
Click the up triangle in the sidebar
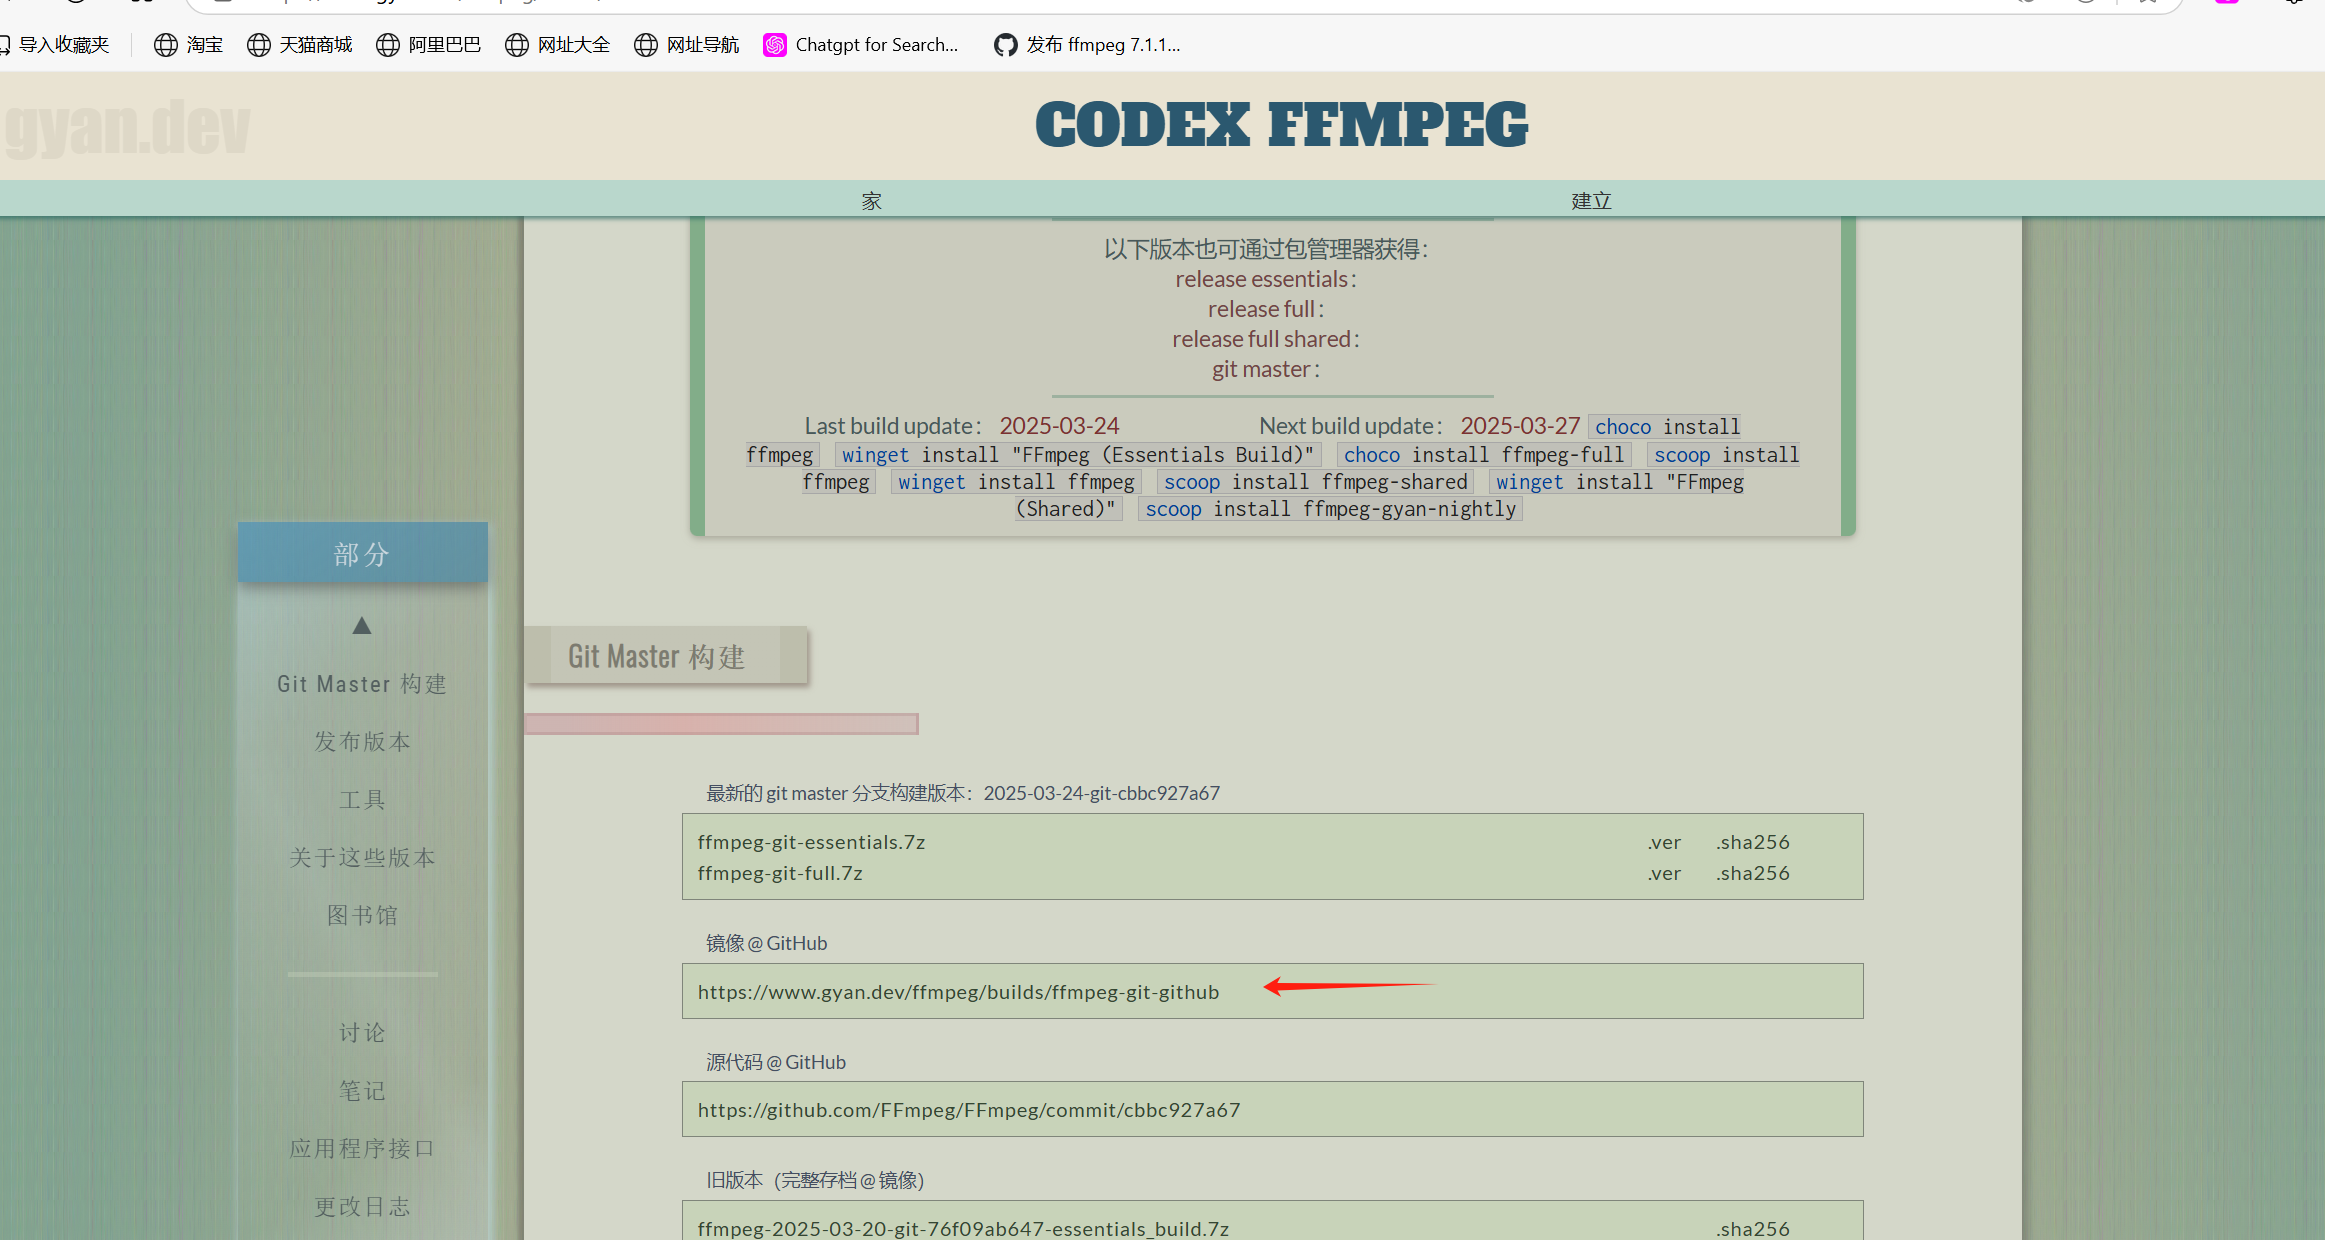click(362, 626)
